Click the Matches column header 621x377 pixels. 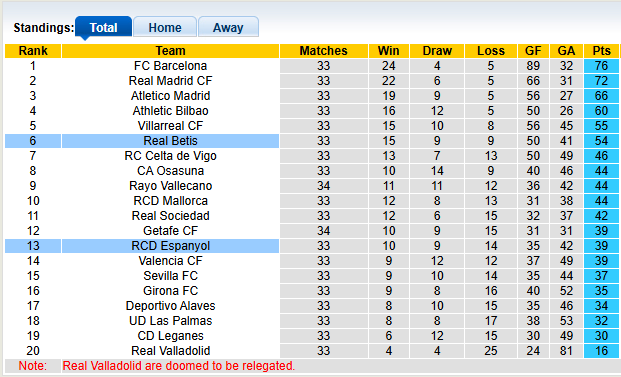[324, 51]
